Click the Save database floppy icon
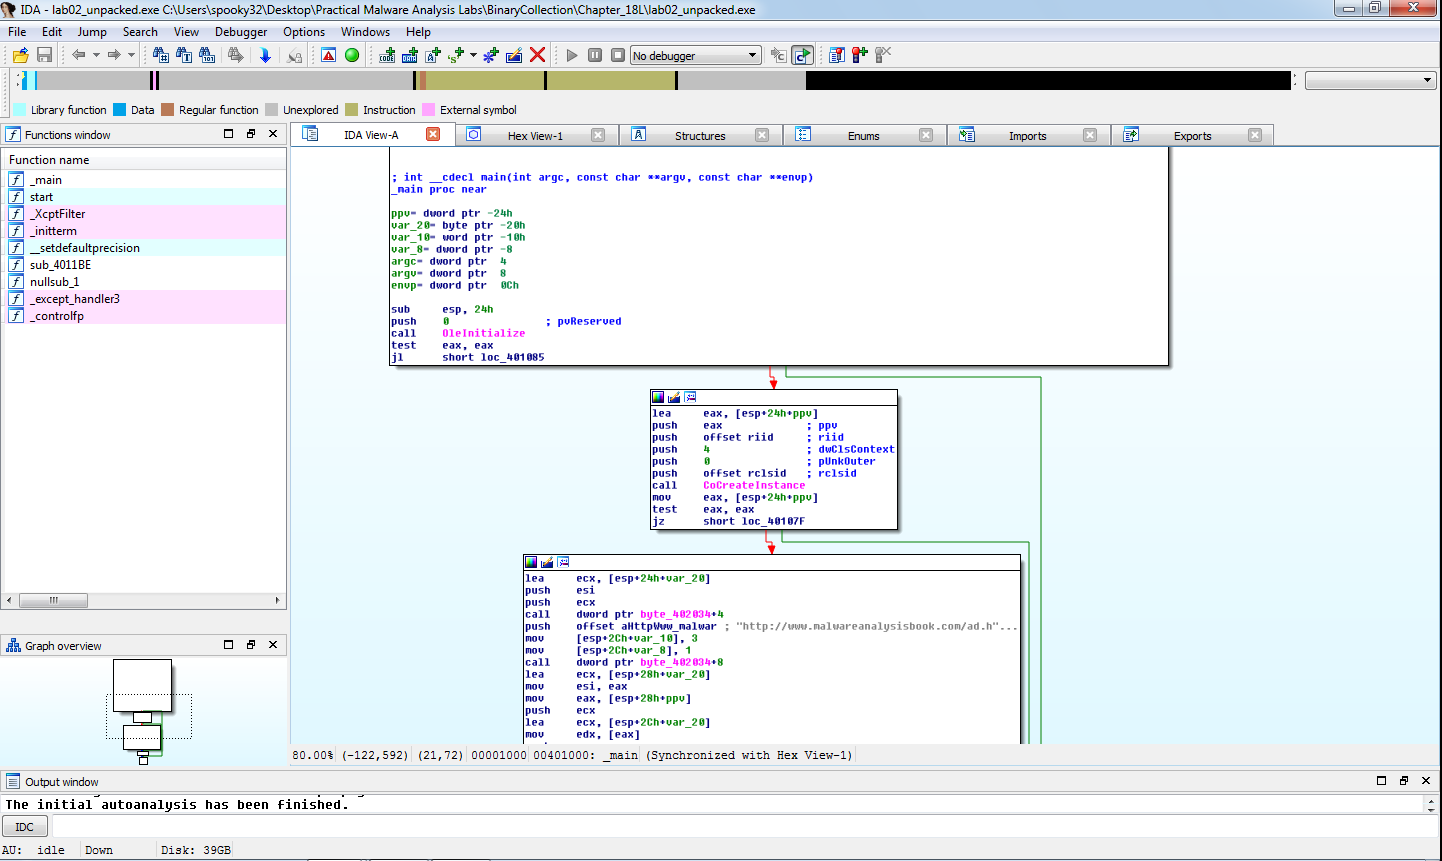 point(44,55)
